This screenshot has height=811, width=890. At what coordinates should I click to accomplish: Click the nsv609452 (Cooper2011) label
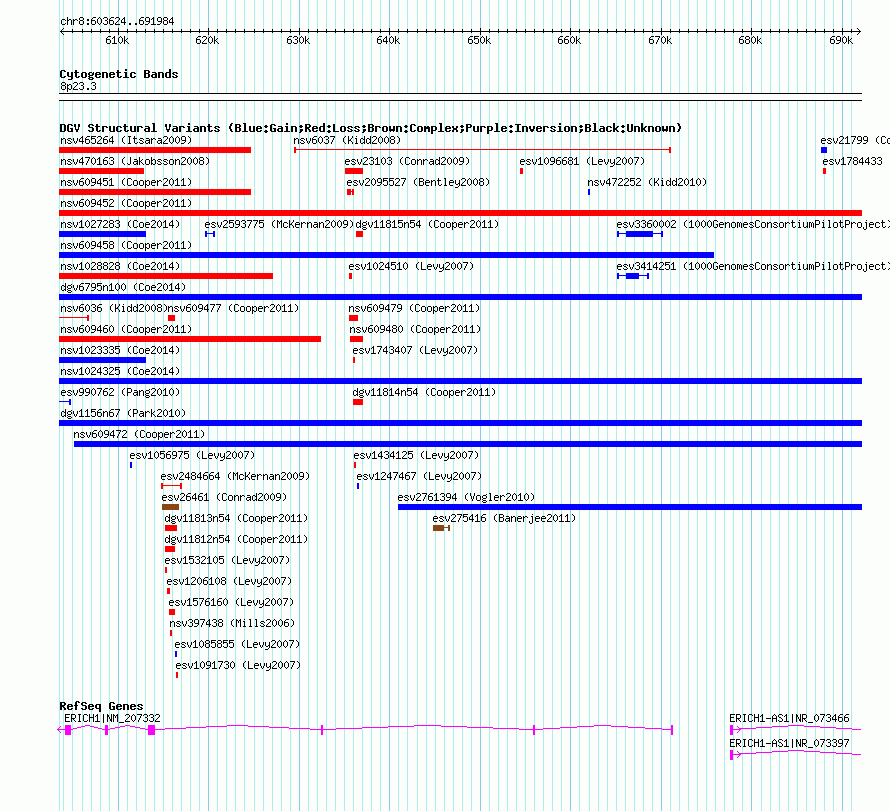coord(126,203)
